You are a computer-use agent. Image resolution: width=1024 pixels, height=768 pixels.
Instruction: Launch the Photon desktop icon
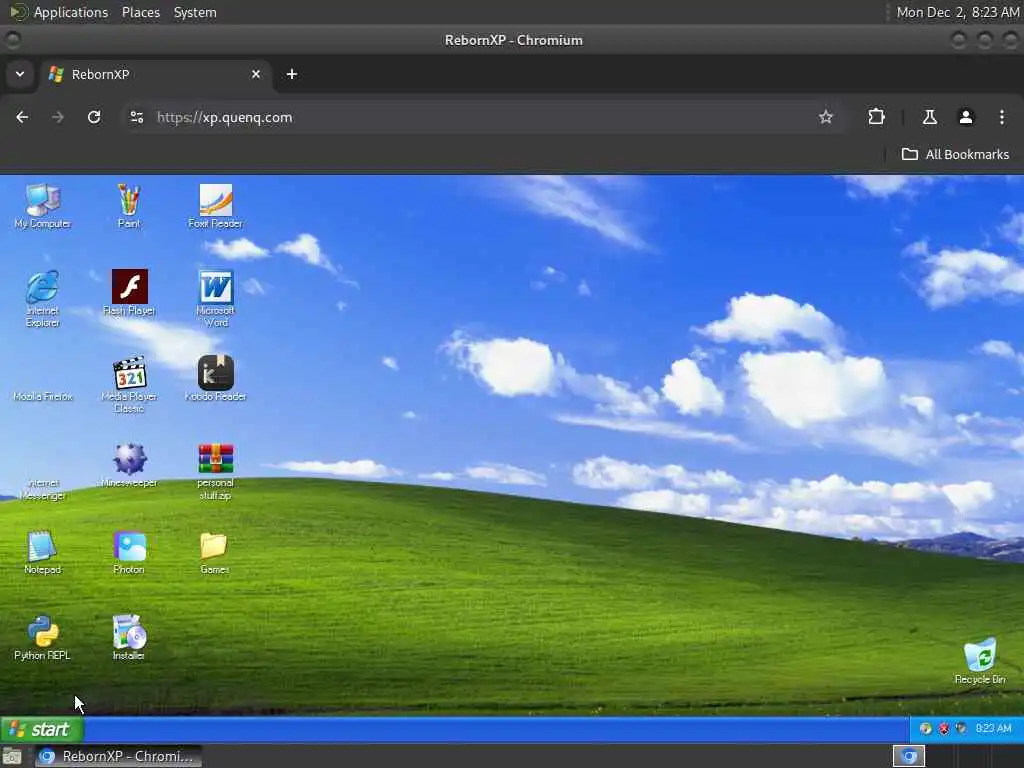click(x=129, y=552)
